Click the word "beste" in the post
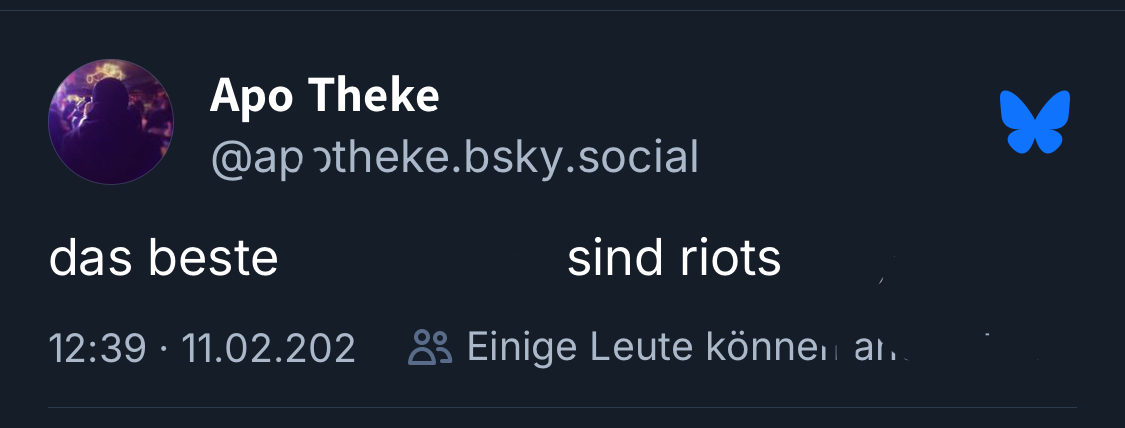 213,259
